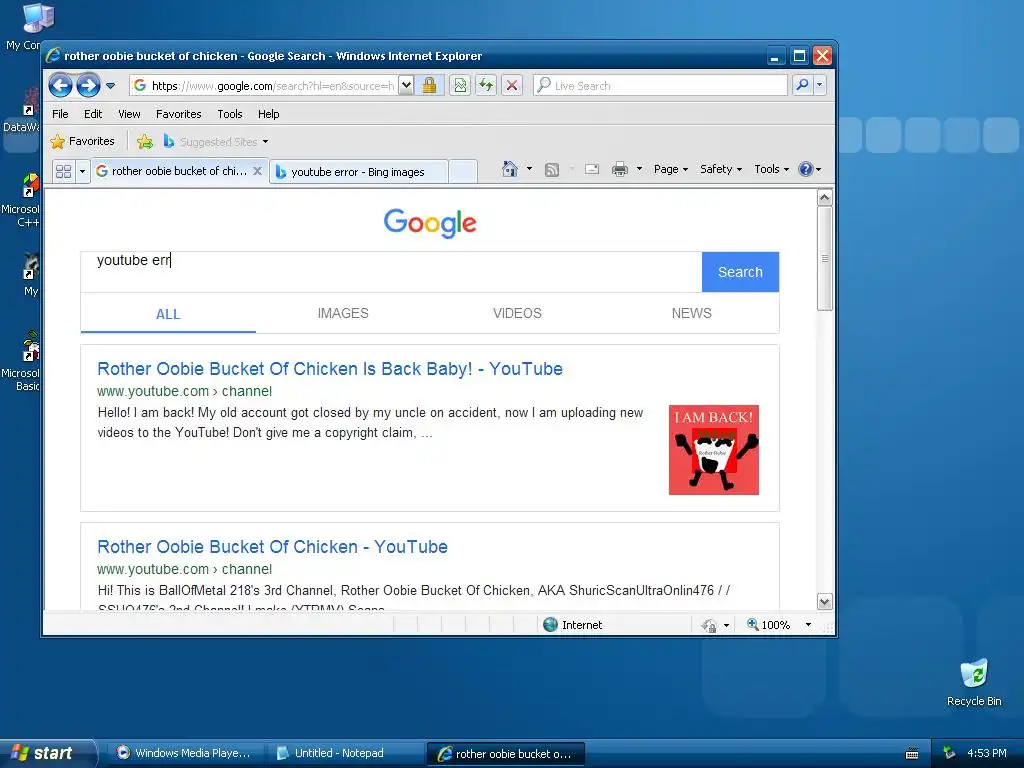The image size is (1024, 768).
Task: Click the Print icon
Action: pyautogui.click(x=620, y=169)
